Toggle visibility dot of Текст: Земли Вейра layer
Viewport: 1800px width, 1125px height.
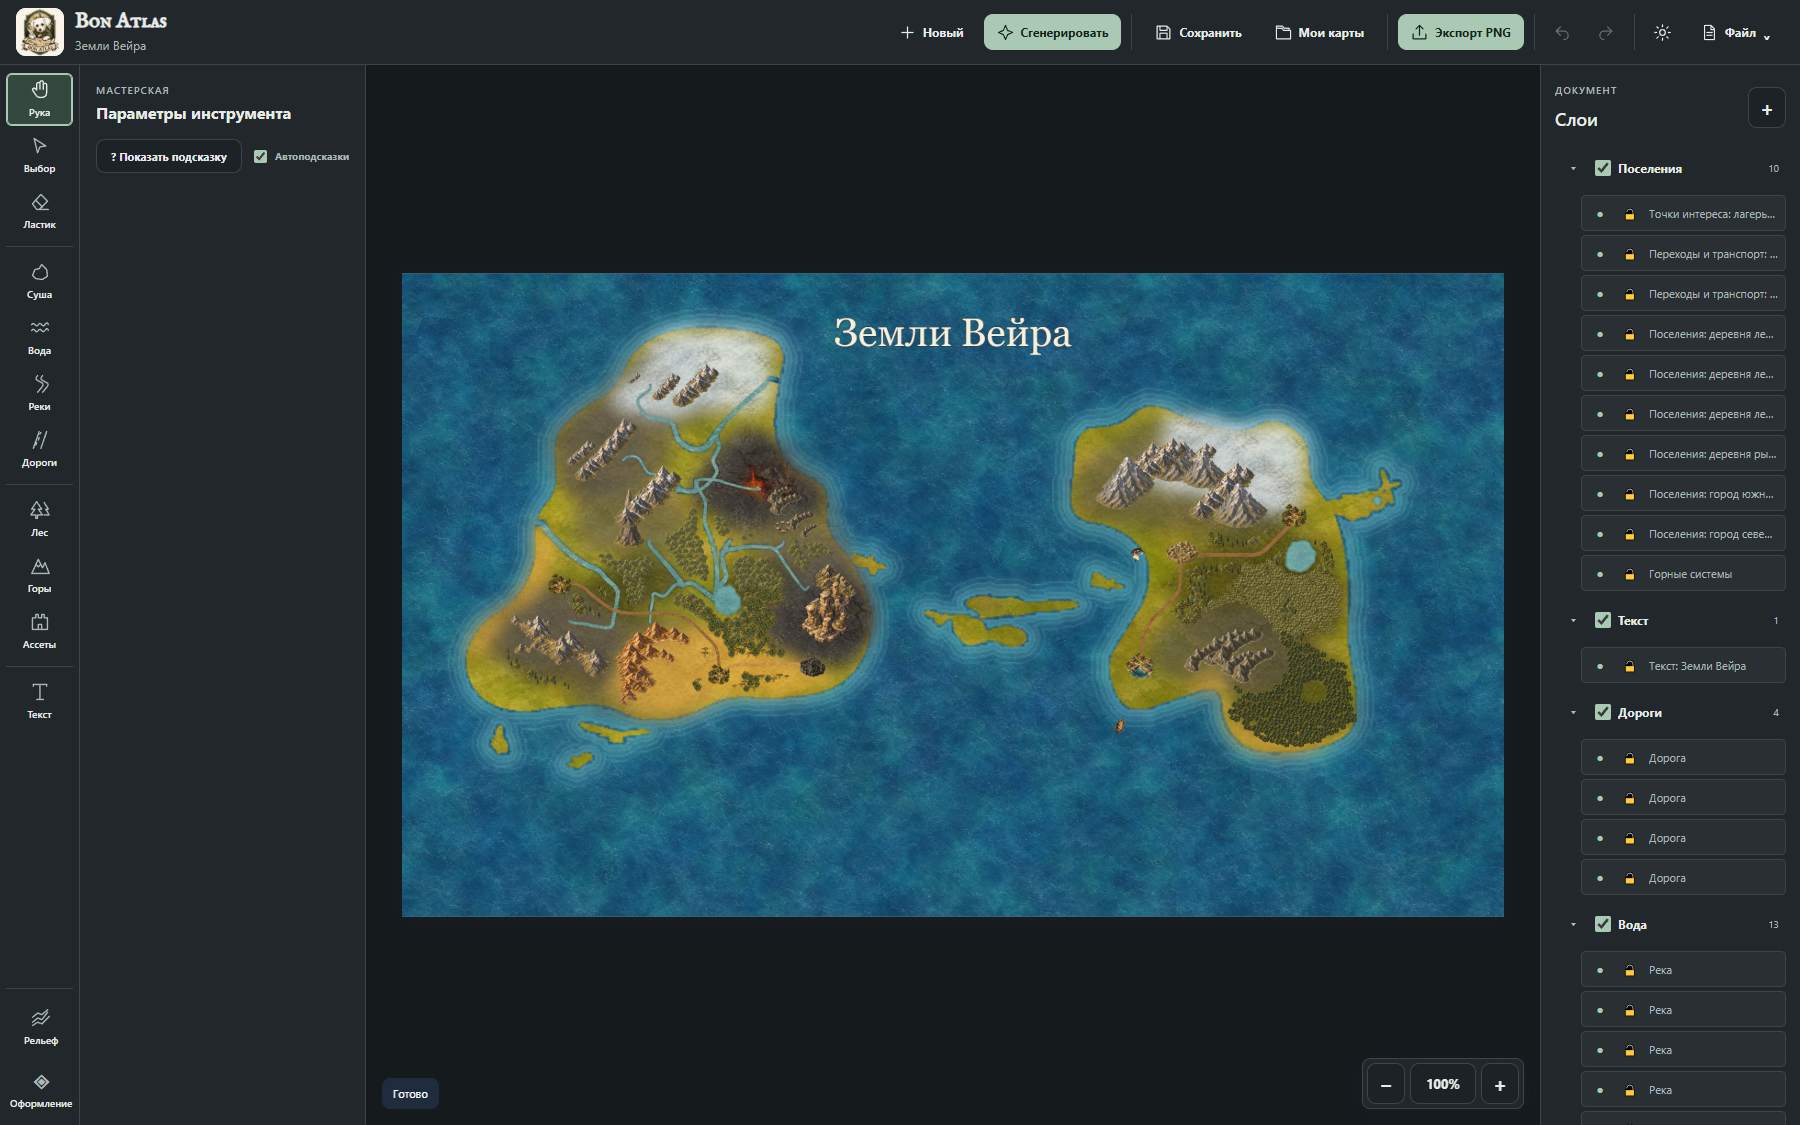tap(1600, 666)
